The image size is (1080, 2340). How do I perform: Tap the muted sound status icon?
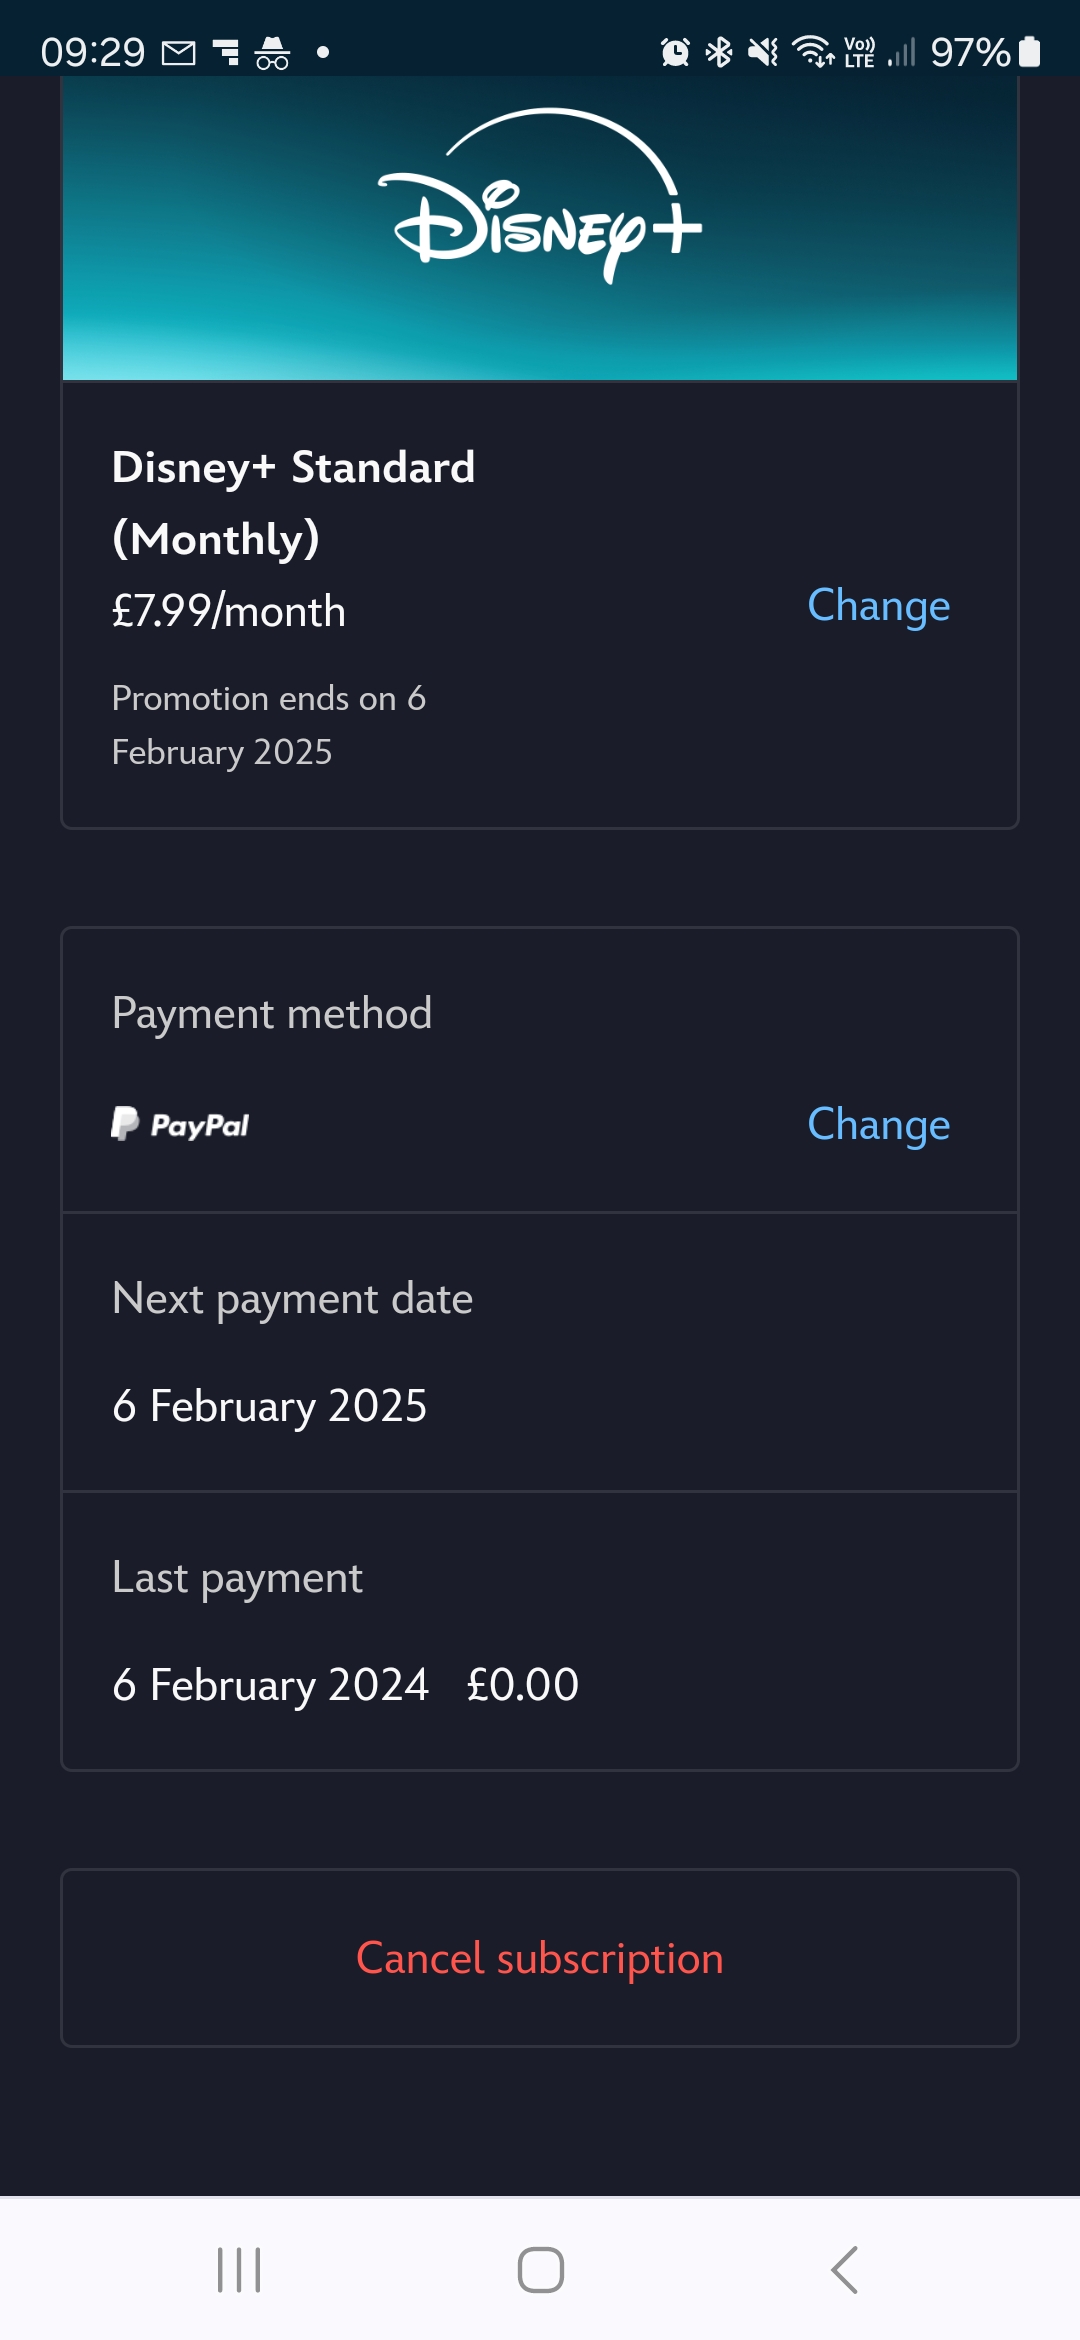[763, 52]
